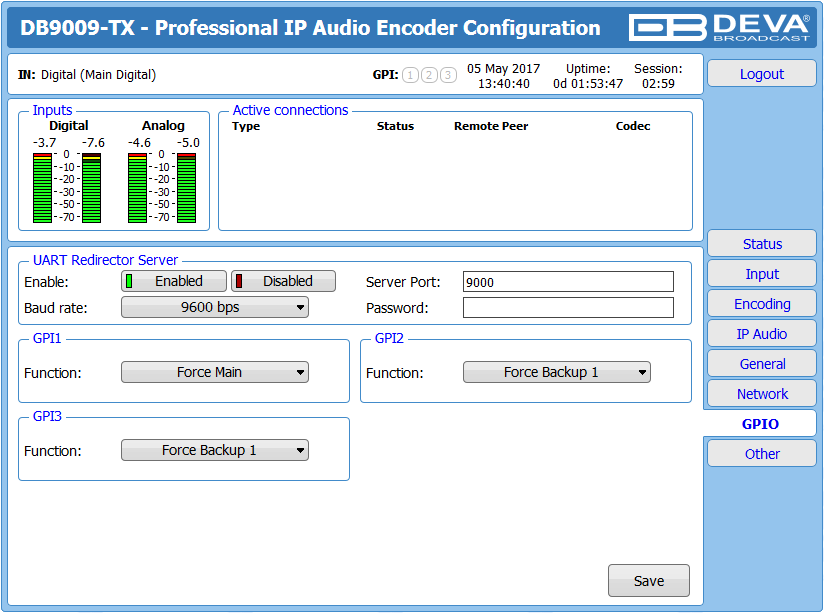Set UART Redirector to Enabled

click(x=174, y=281)
